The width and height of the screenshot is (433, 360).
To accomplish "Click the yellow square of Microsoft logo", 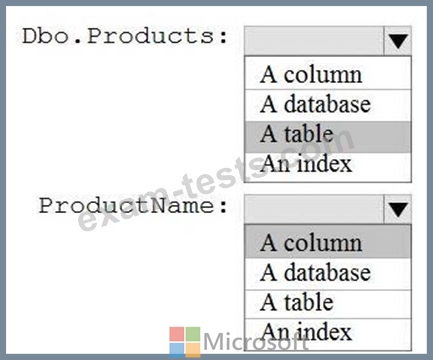I will click(193, 350).
